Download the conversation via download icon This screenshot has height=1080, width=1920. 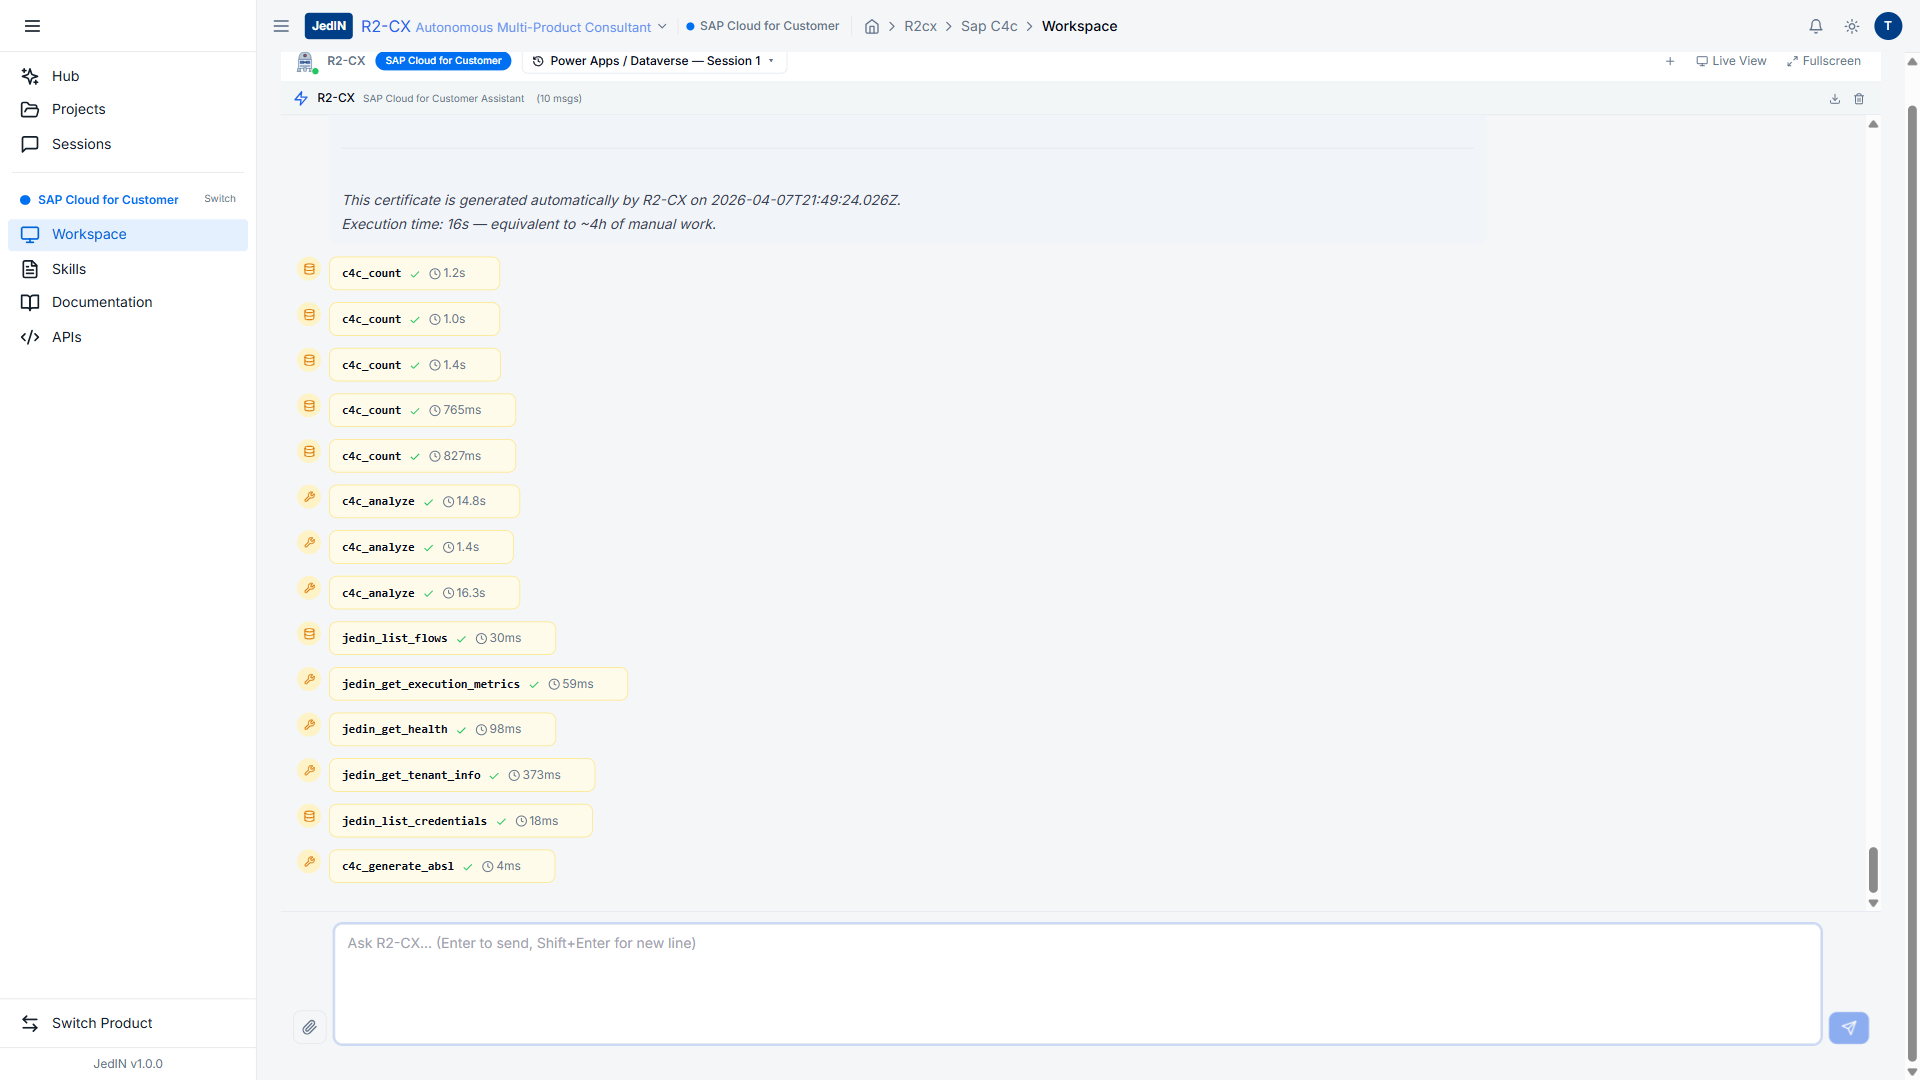(1835, 99)
